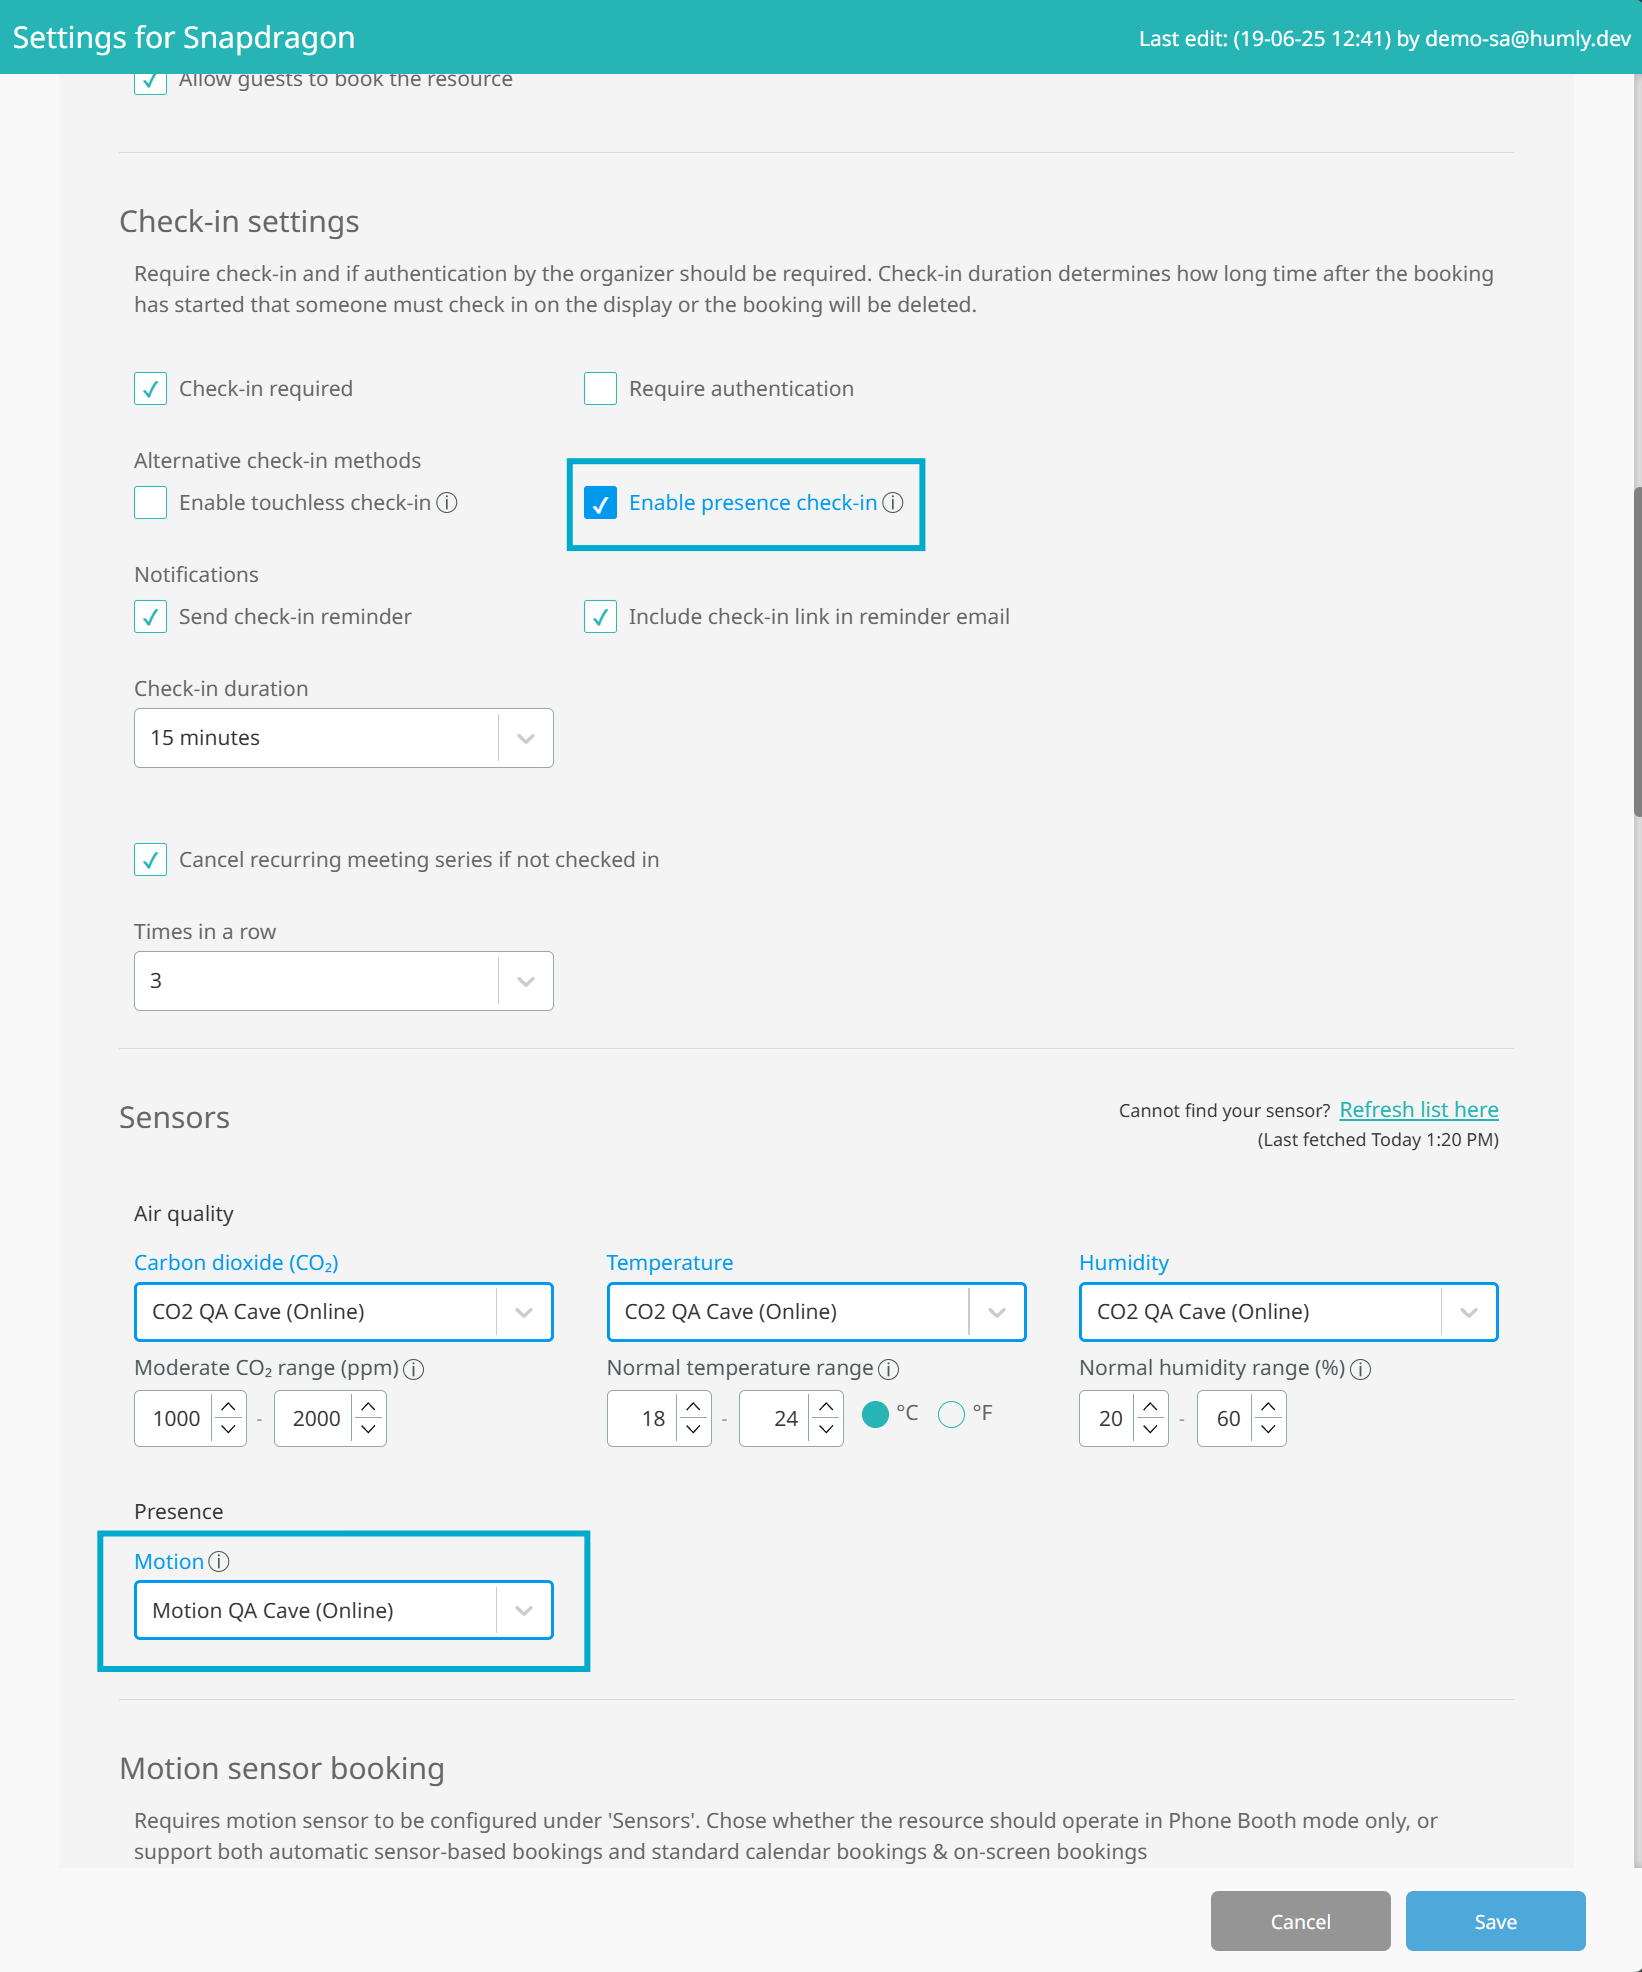Click info icon next to Moderate CO₂ range
Image resolution: width=1642 pixels, height=1972 pixels.
pos(414,1369)
